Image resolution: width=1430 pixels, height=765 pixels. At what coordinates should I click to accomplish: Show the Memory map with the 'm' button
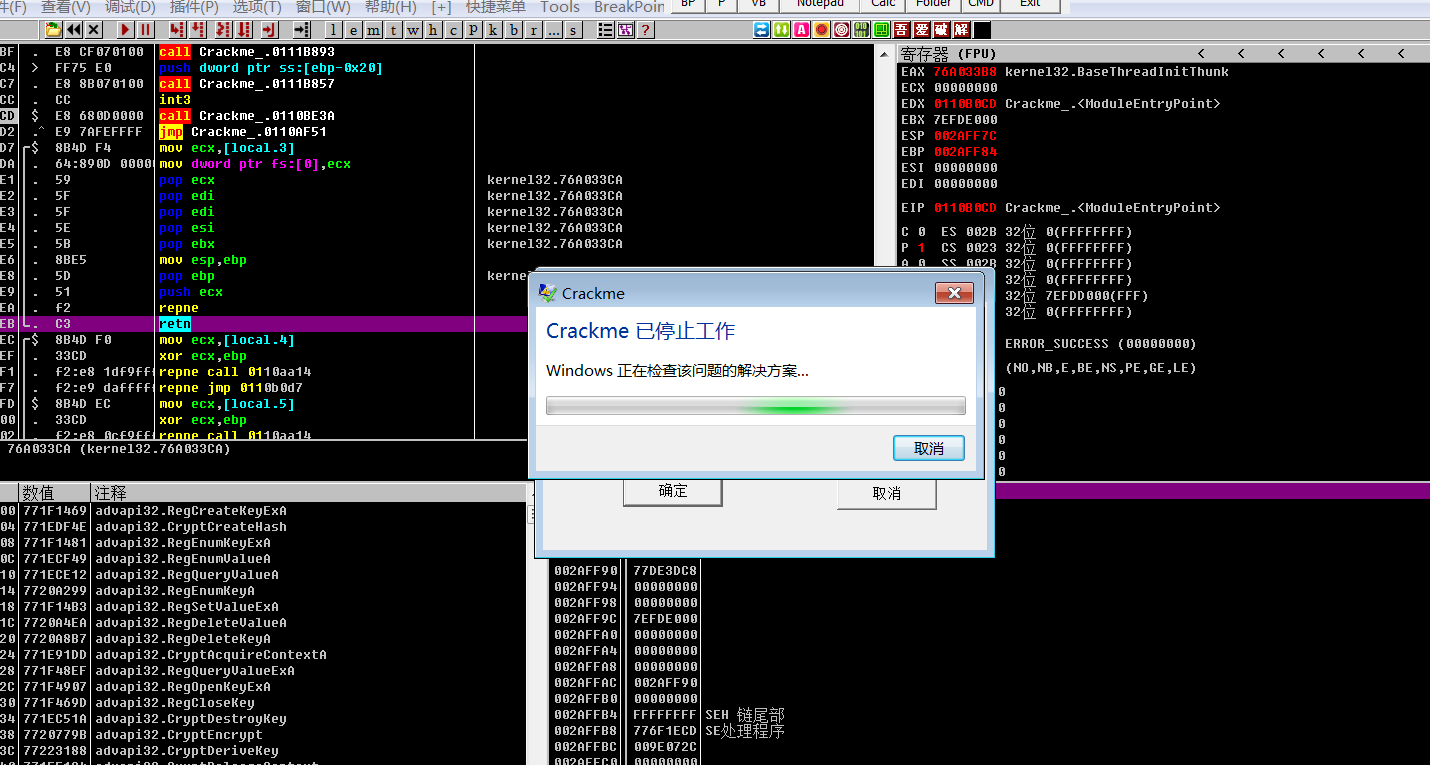pyautogui.click(x=373, y=30)
